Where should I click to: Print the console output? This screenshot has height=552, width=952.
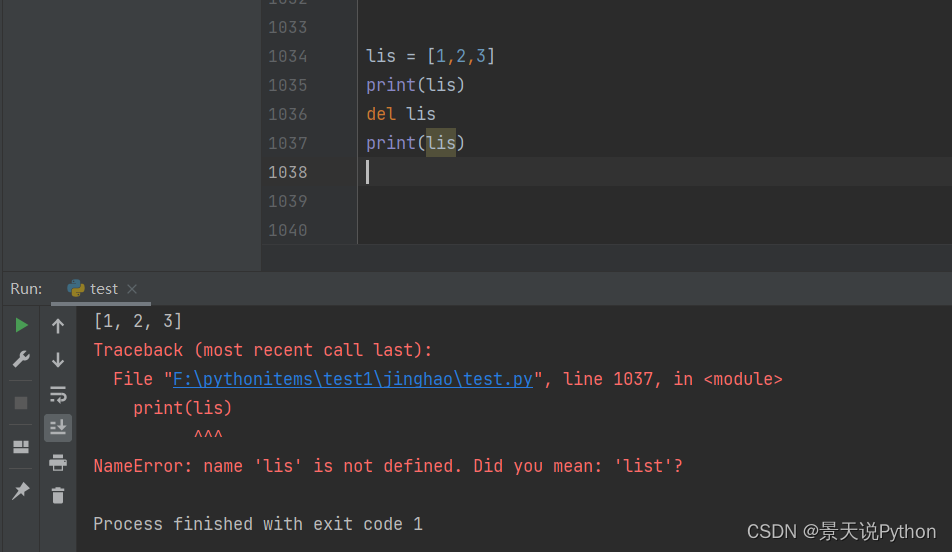[x=58, y=463]
